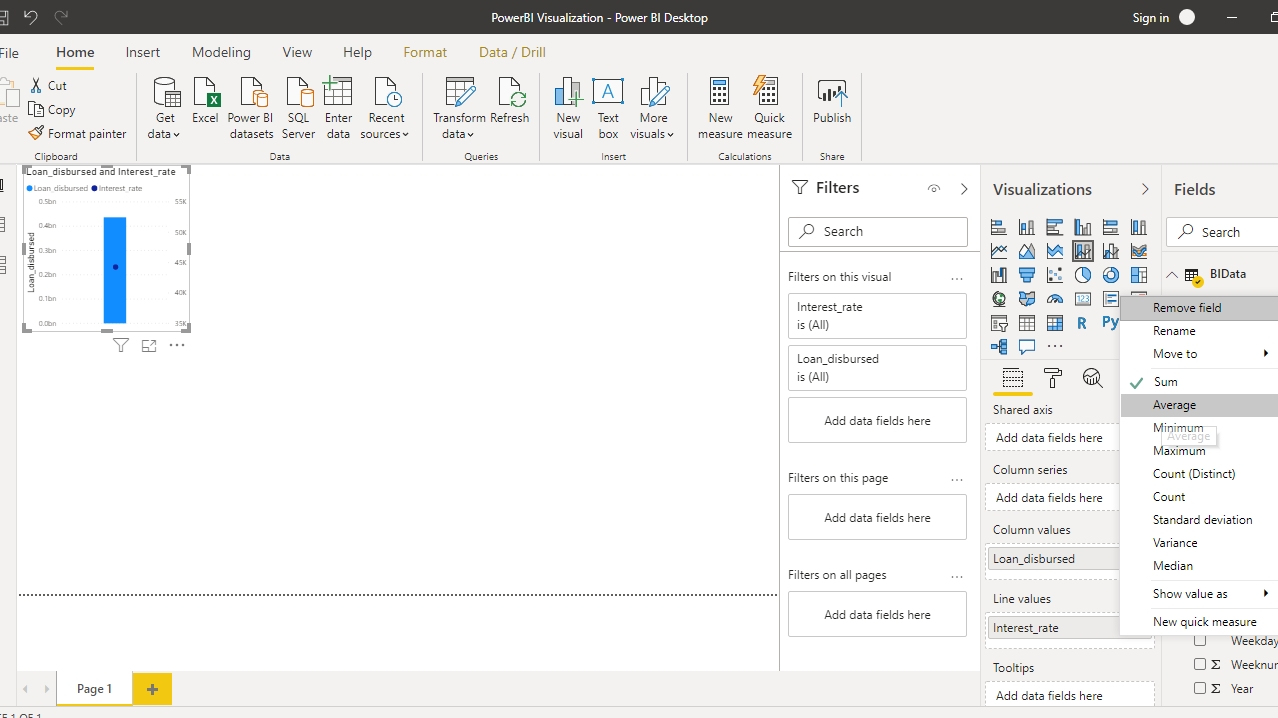Viewport: 1278px width, 718px height.
Task: Click Remove field in context menu
Action: point(1187,308)
